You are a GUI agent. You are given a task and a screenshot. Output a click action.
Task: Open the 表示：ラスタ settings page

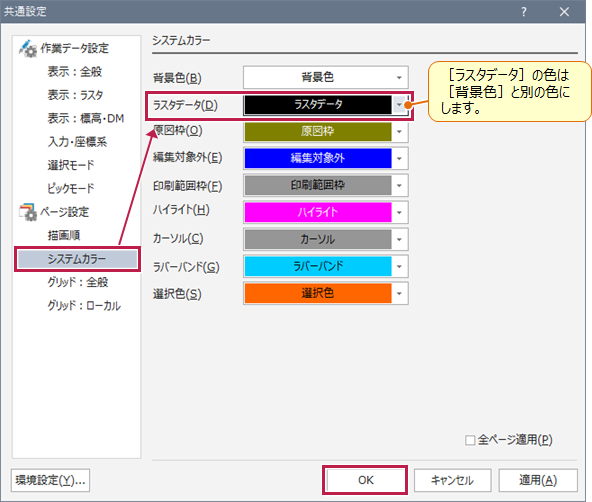75,95
